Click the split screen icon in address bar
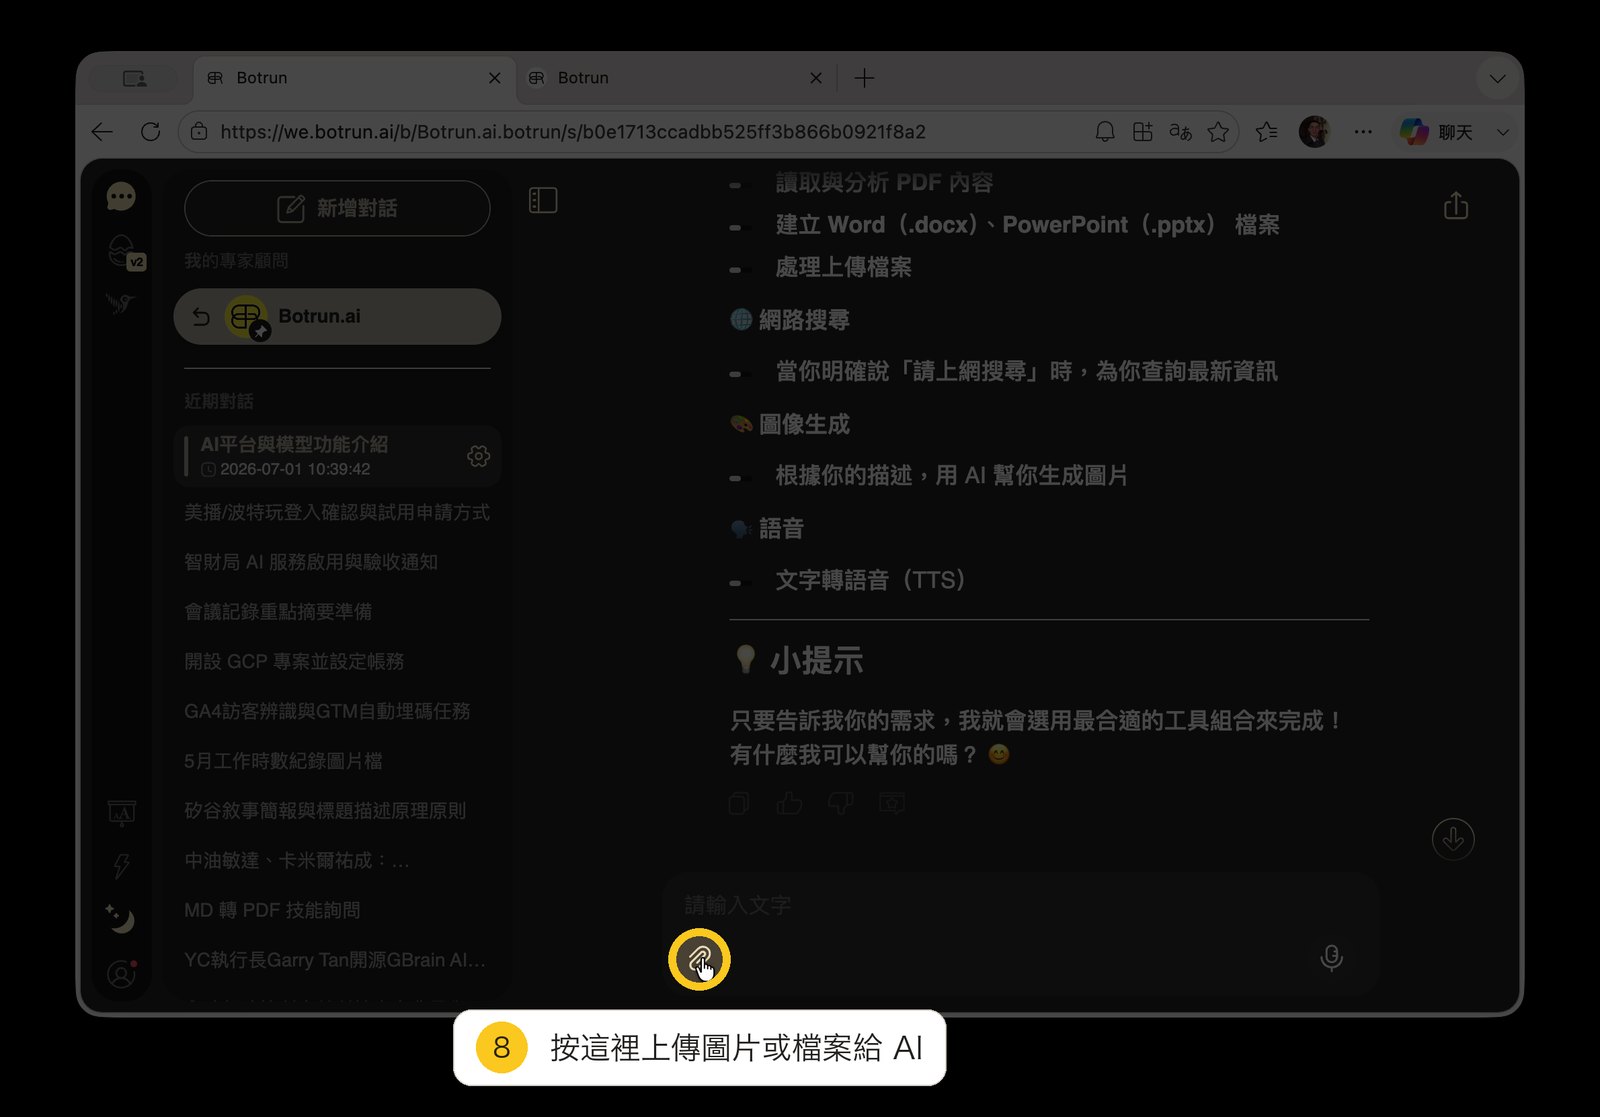The width and height of the screenshot is (1600, 1117). (1143, 132)
